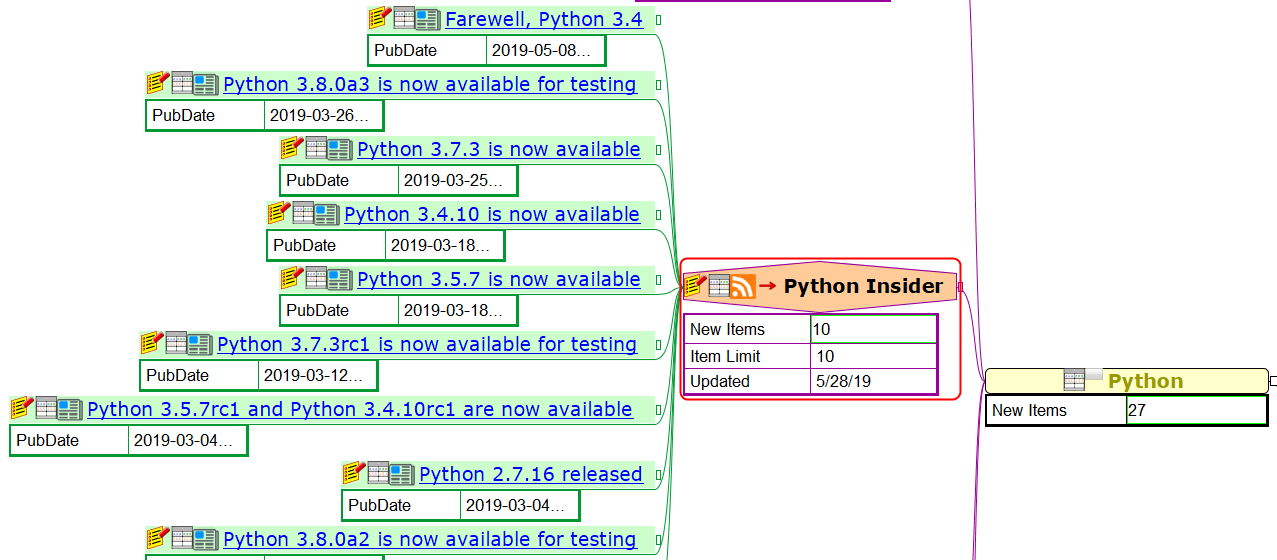Click Updated value 5/28/19 in Python Insider properties

click(x=873, y=381)
